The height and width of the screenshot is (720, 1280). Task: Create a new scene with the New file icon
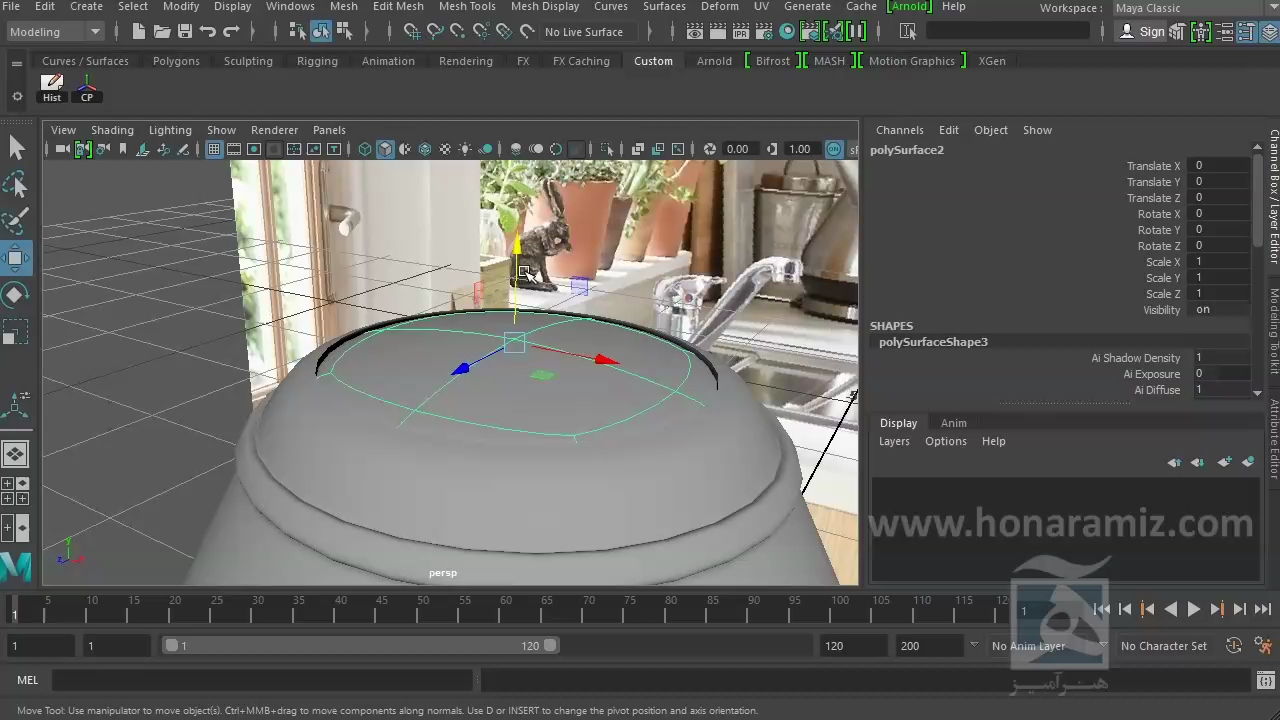coord(139,32)
